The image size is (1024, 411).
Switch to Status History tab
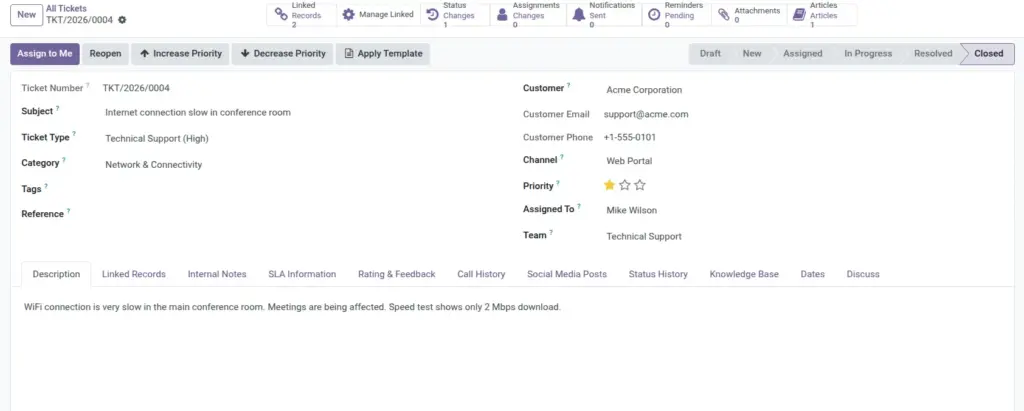[x=658, y=274]
